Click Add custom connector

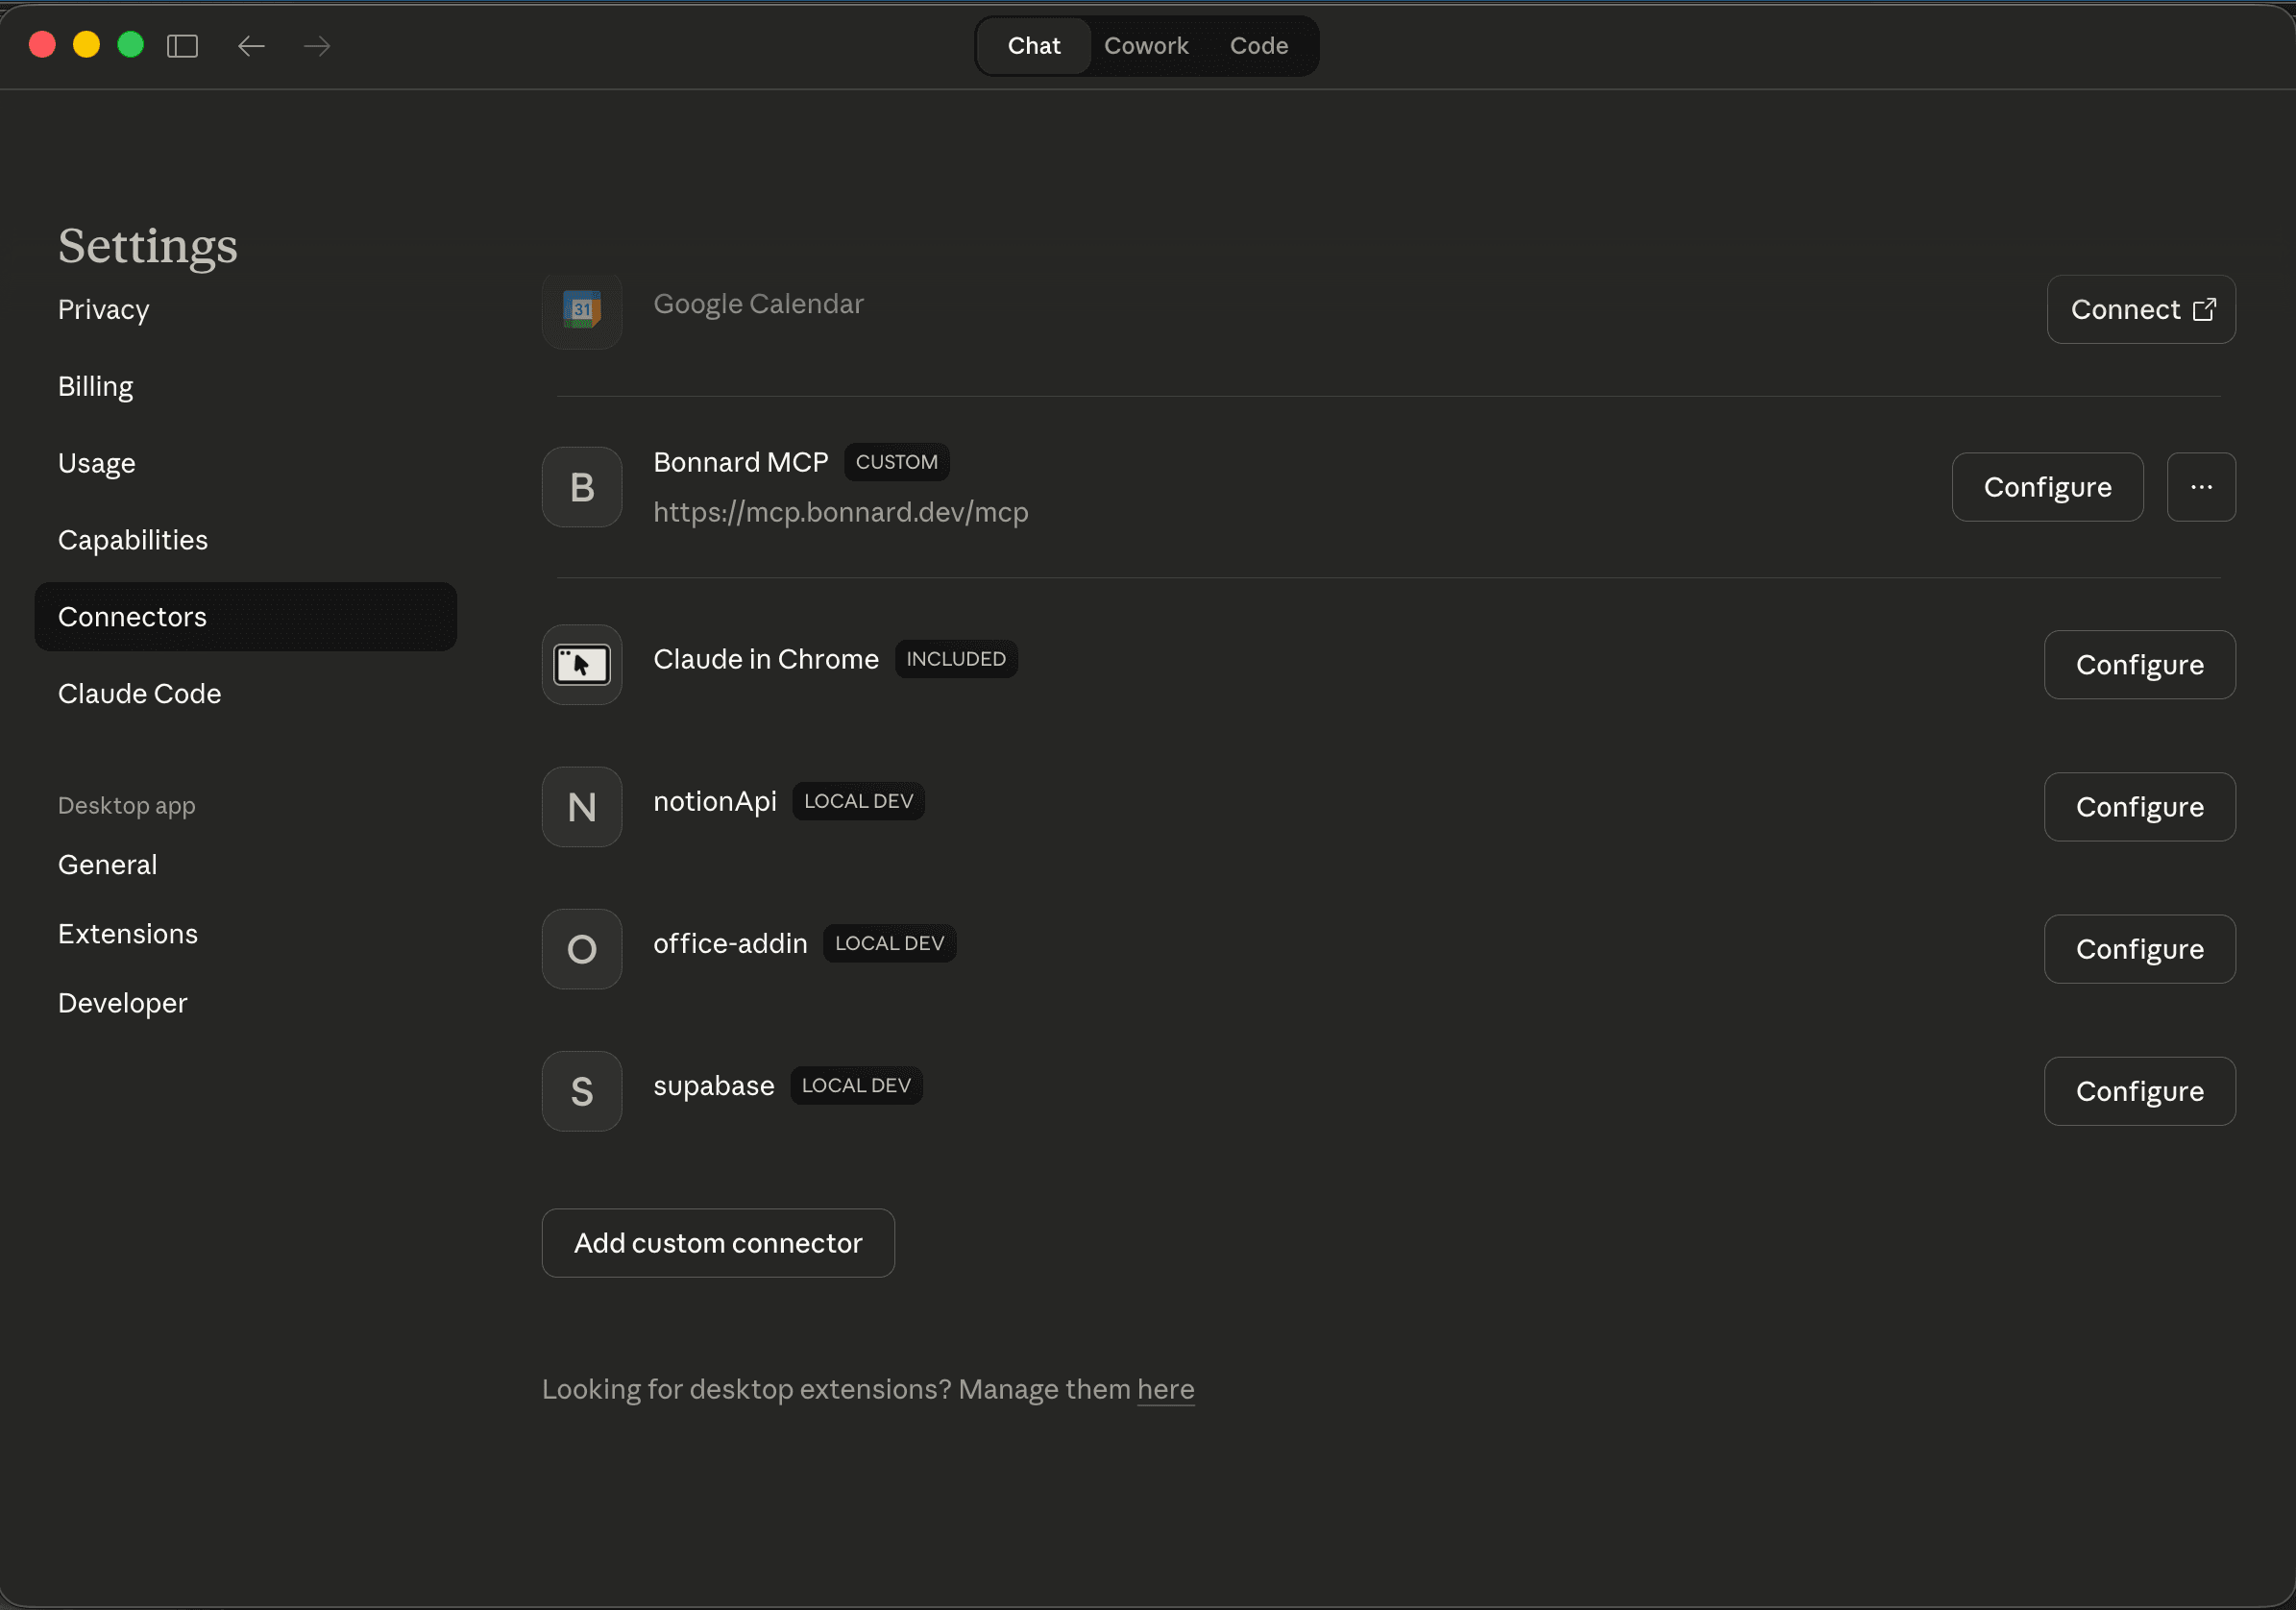(717, 1242)
